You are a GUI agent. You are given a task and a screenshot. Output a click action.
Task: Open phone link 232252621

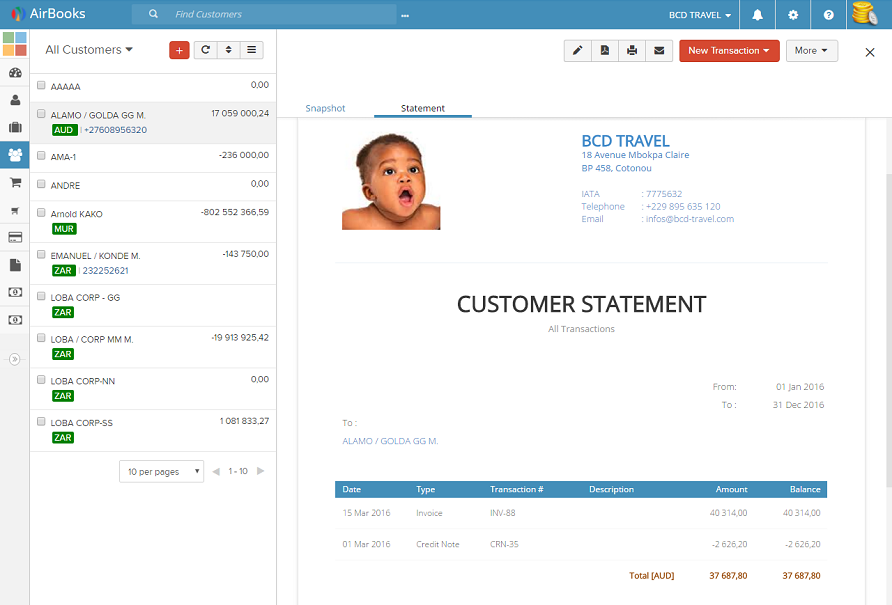tap(106, 270)
